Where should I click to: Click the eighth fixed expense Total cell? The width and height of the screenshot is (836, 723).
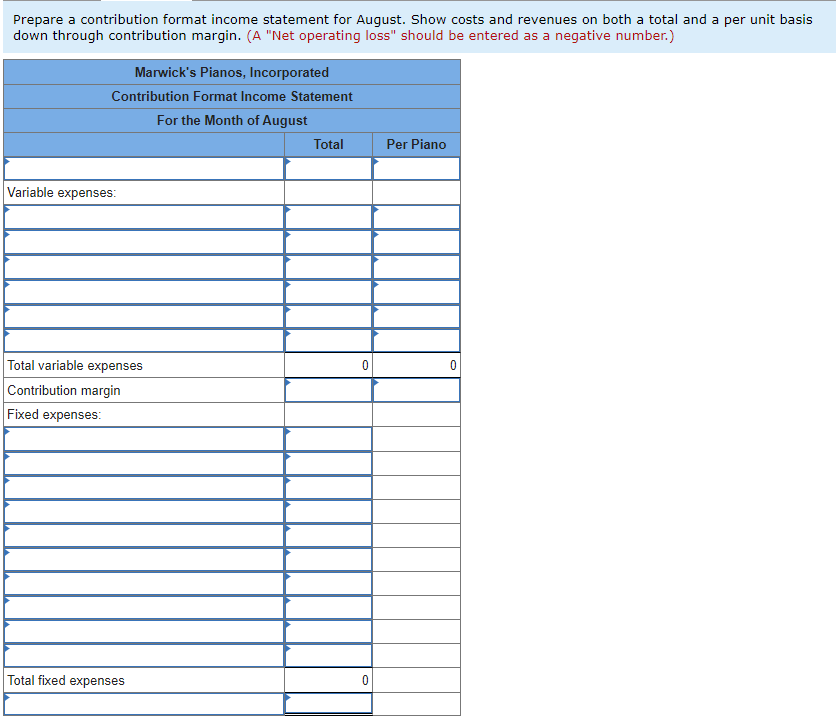point(328,607)
